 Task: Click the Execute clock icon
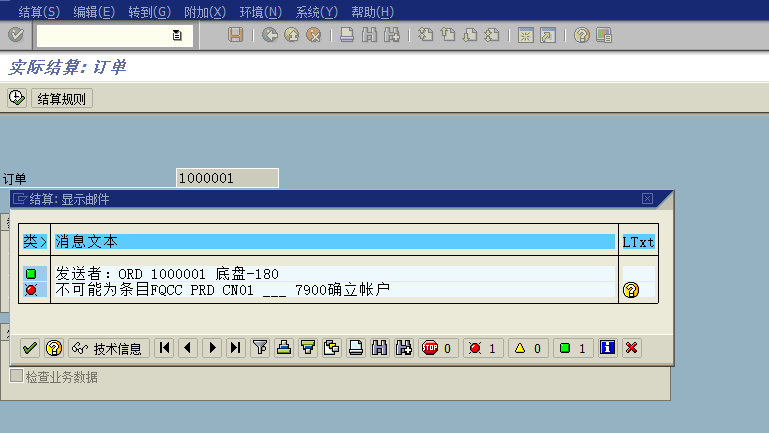pos(17,98)
